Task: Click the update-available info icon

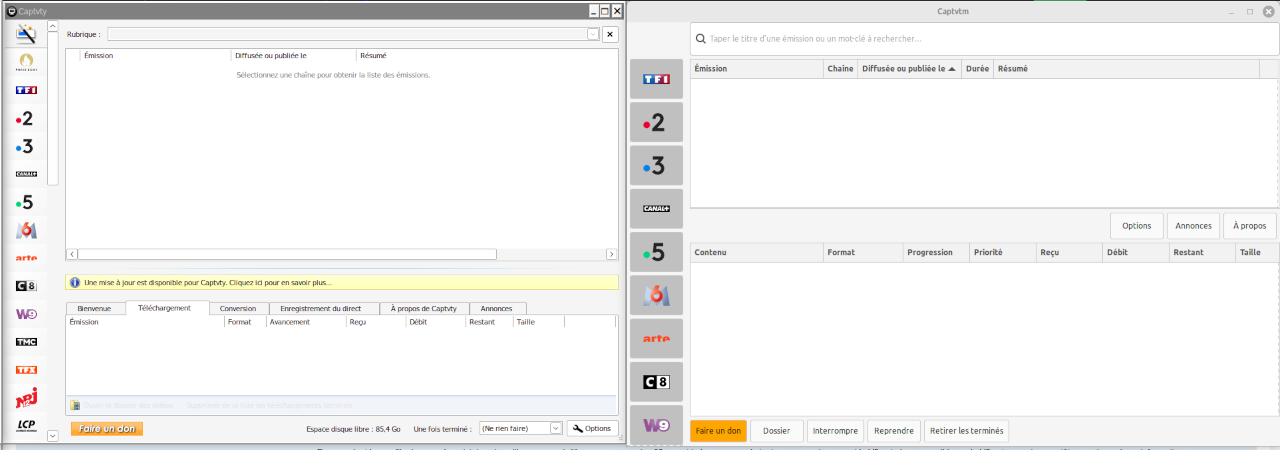Action: pyautogui.click(x=74, y=283)
